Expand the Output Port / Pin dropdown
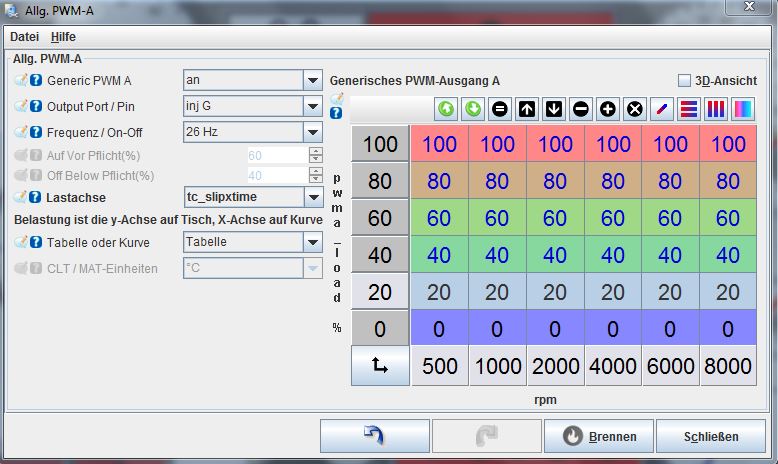 (x=312, y=106)
